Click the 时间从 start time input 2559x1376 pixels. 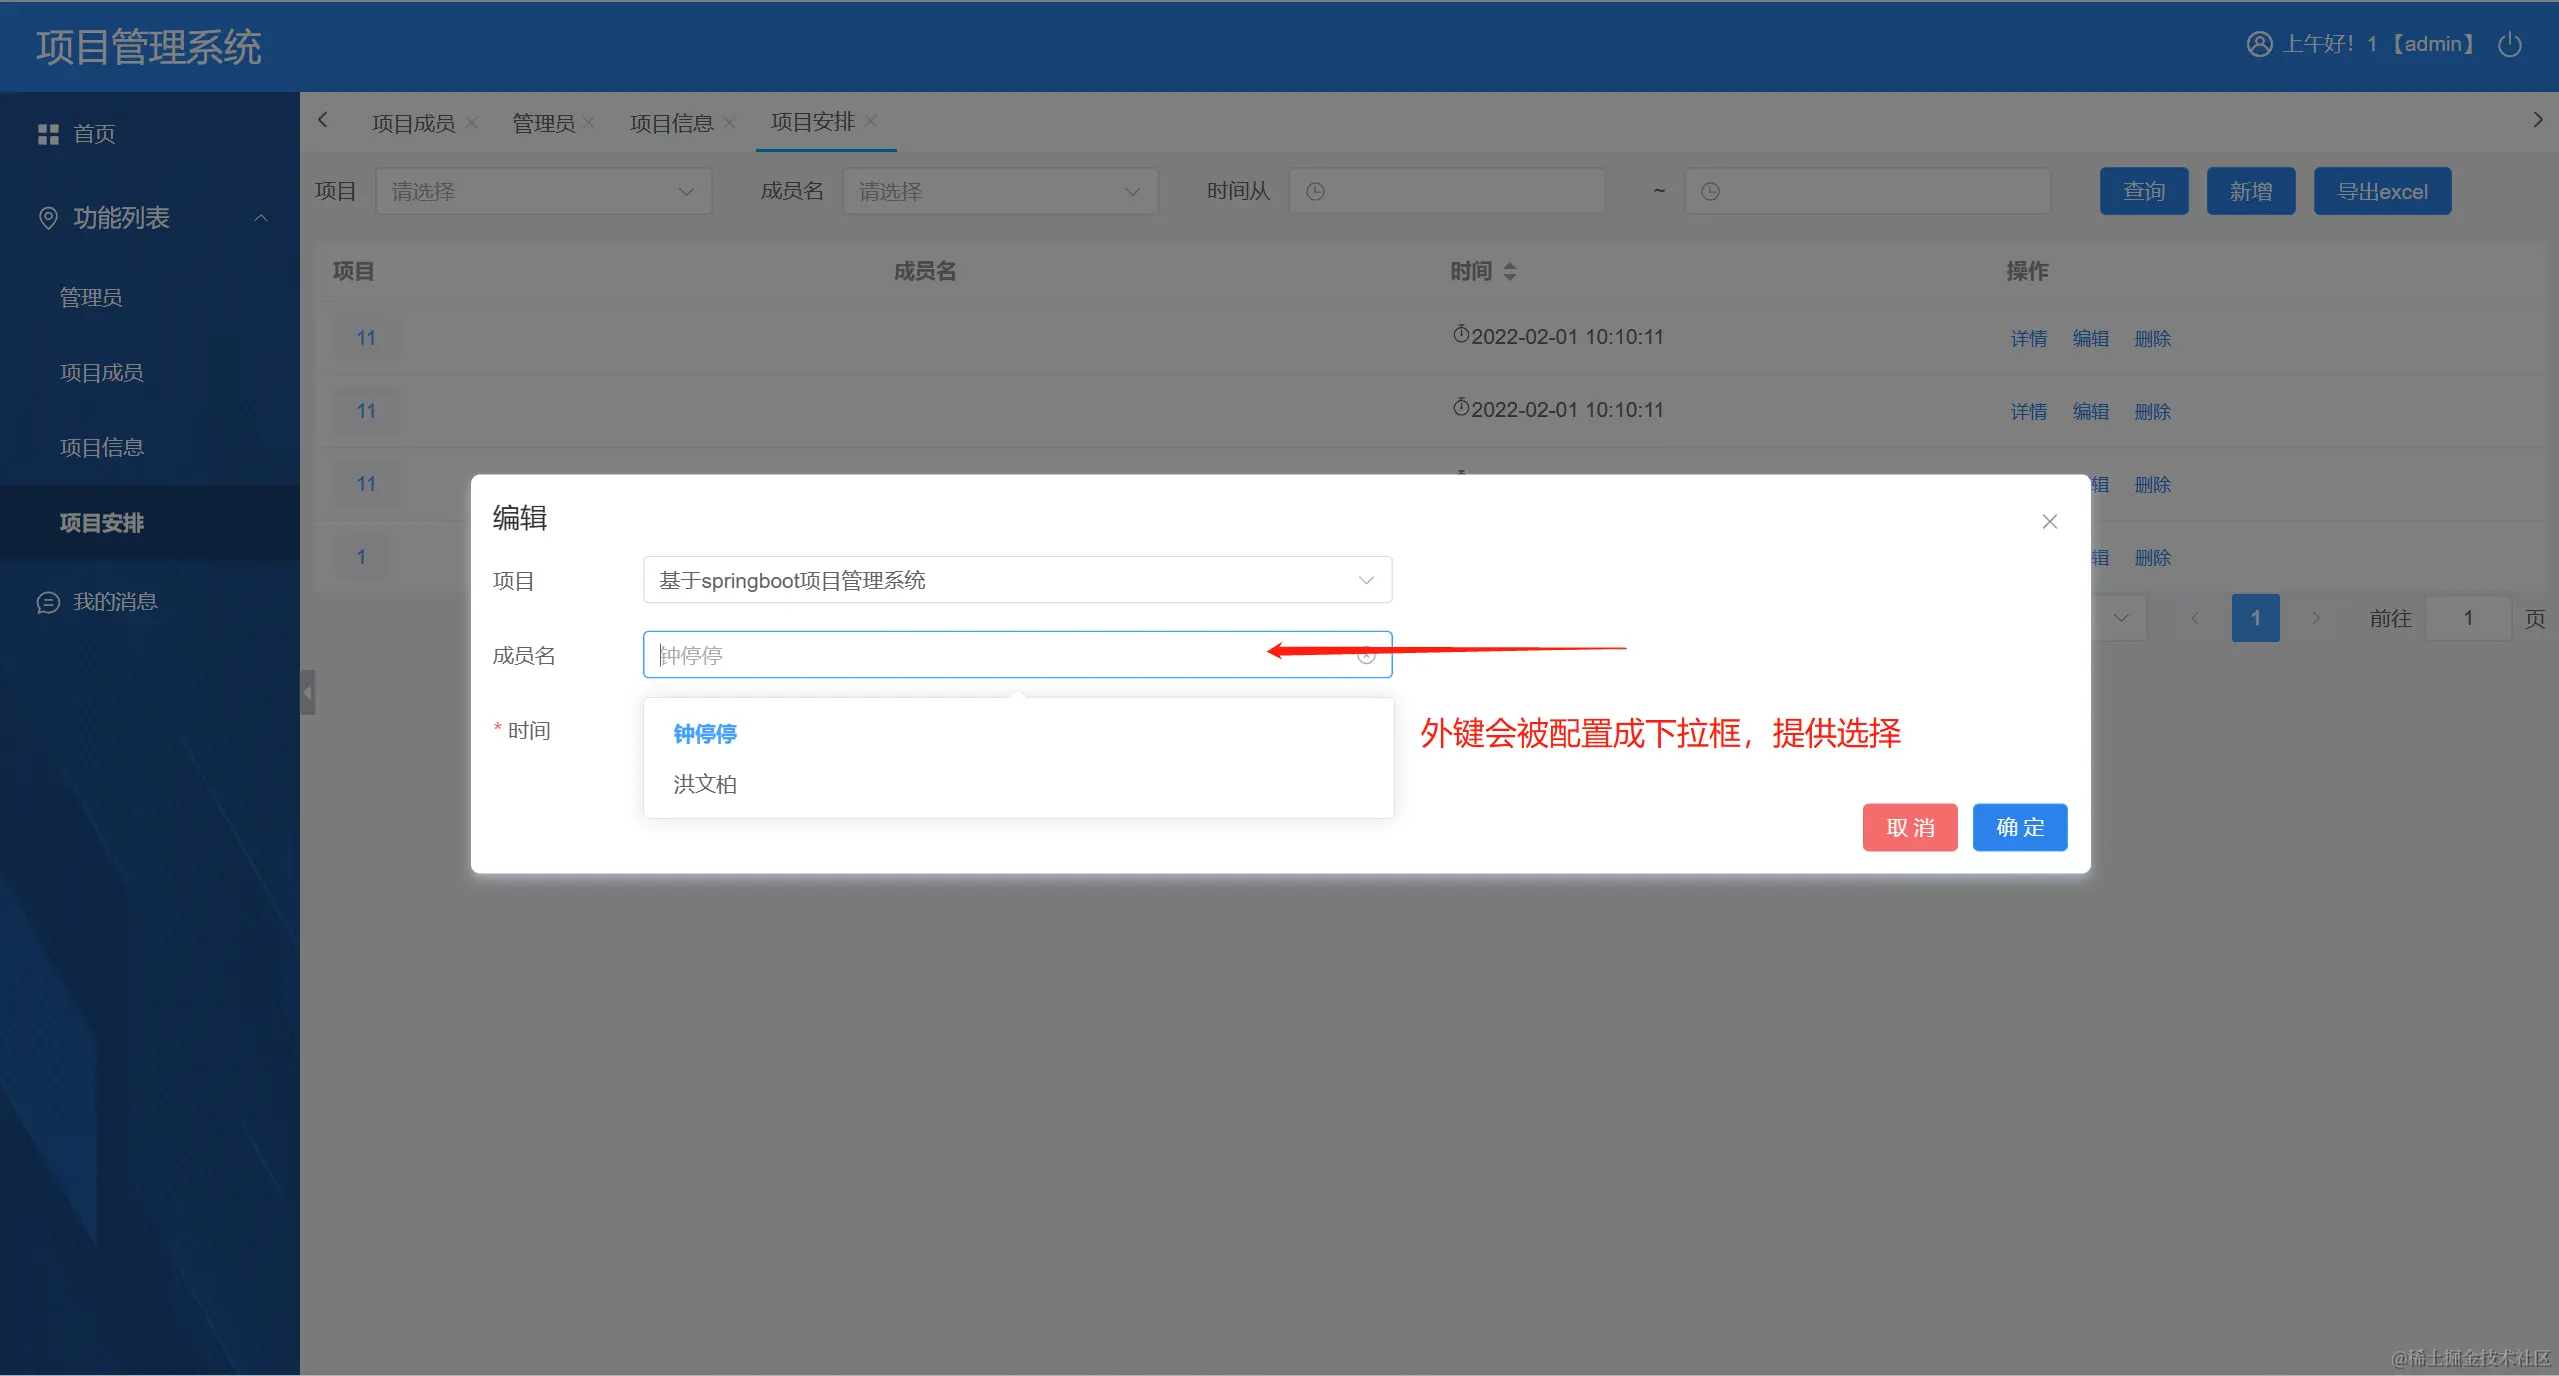coord(1446,191)
